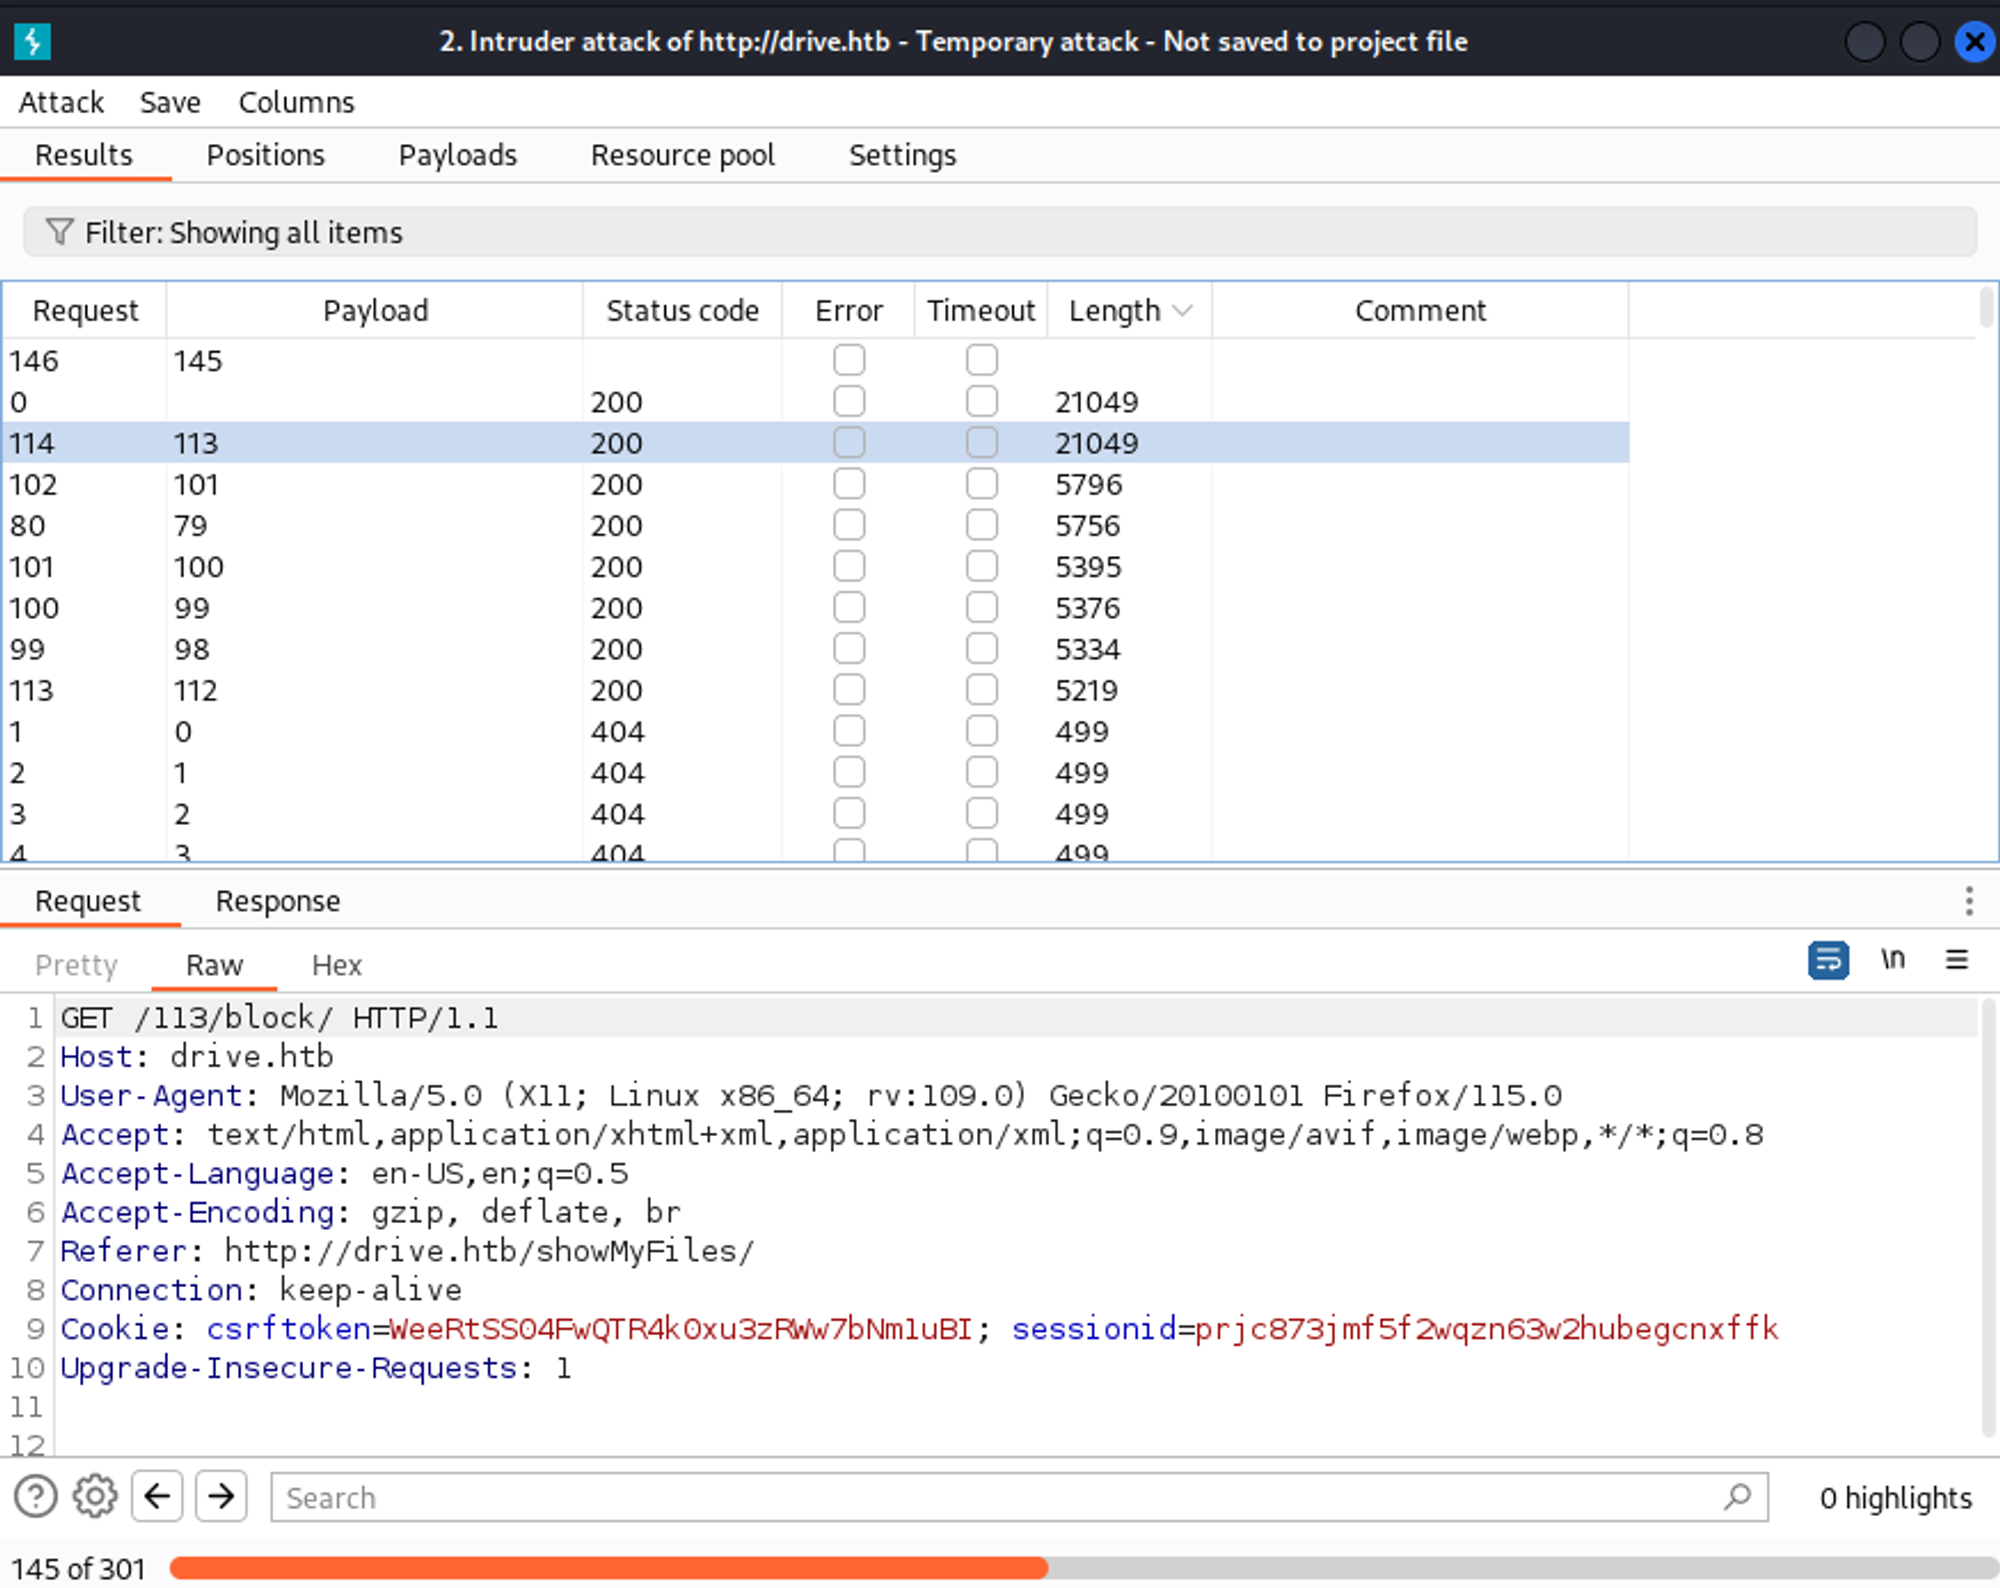Click the Search input field
2000x1588 pixels.
point(990,1497)
